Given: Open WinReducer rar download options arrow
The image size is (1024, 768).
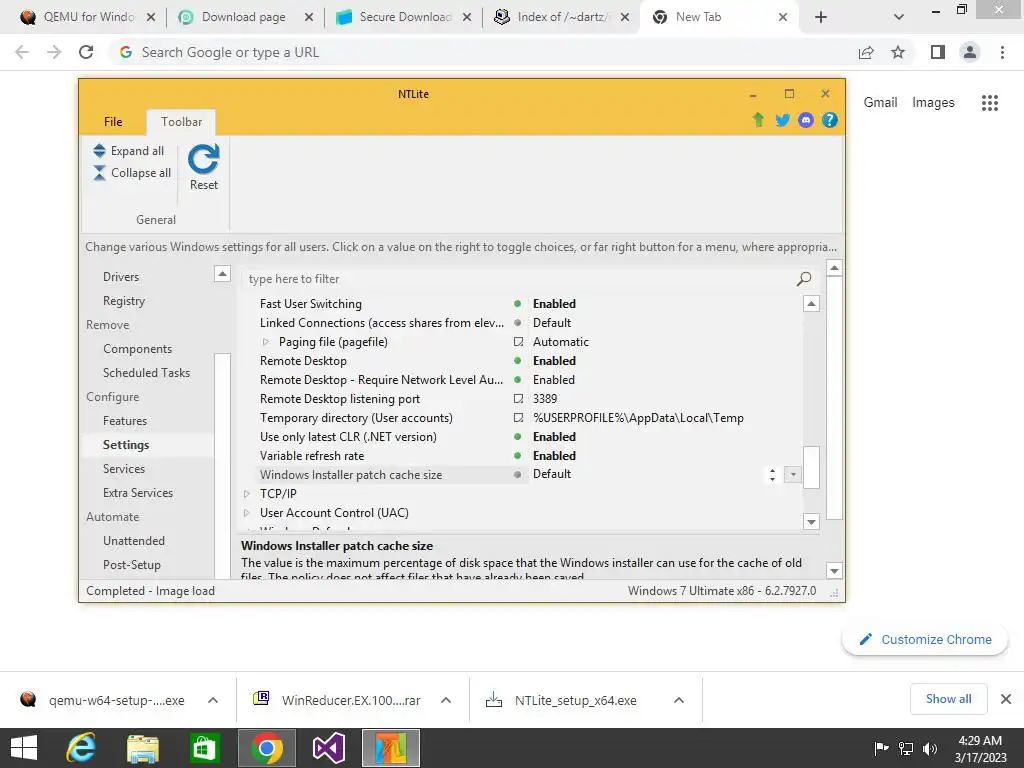Looking at the screenshot, I should tap(446, 700).
